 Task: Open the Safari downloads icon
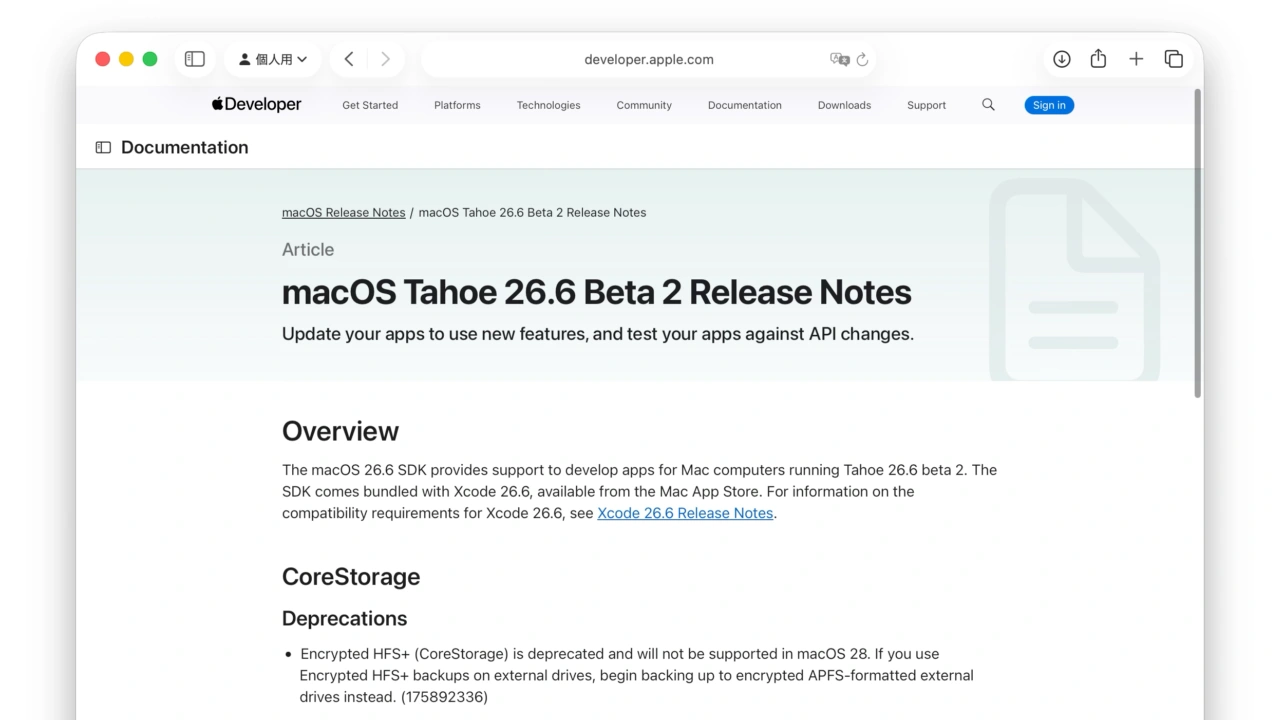coord(1062,59)
